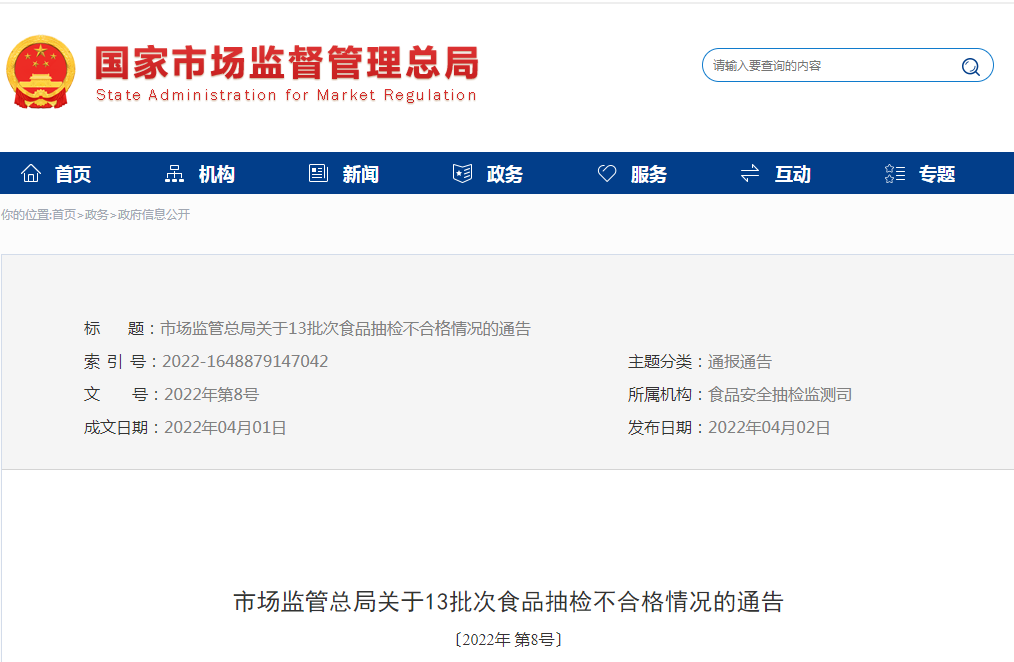This screenshot has height=662, width=1014.
Task: Click the national emblem logo
Action: point(41,71)
